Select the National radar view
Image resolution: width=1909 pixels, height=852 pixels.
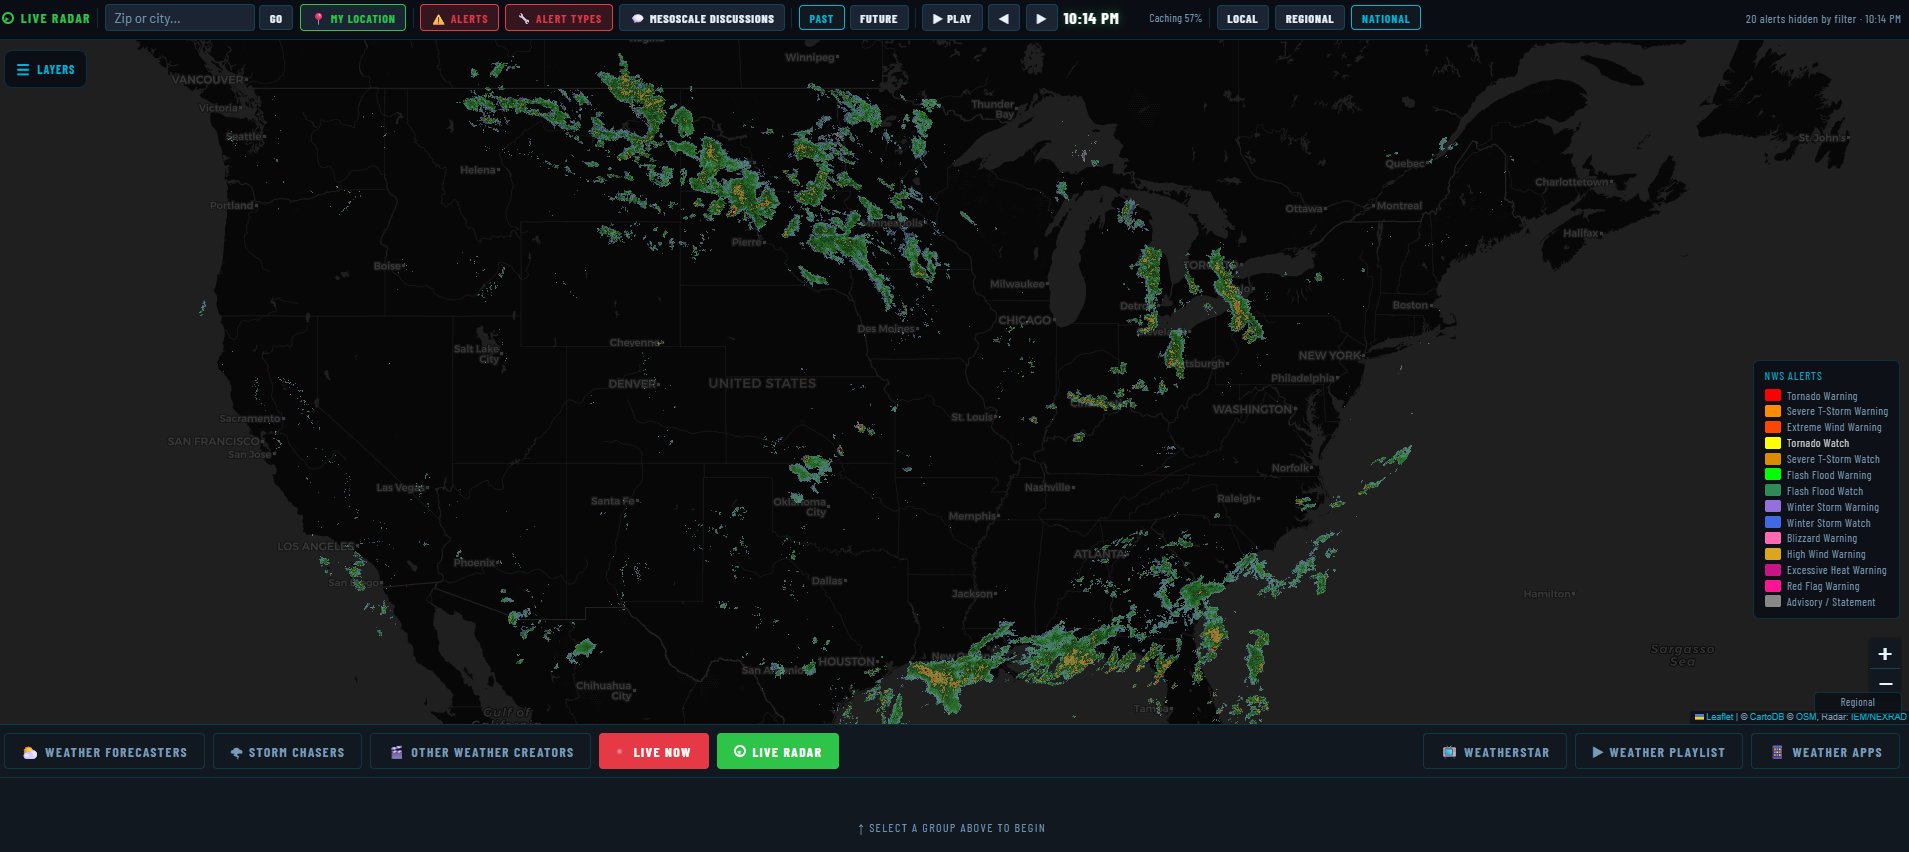(1385, 18)
